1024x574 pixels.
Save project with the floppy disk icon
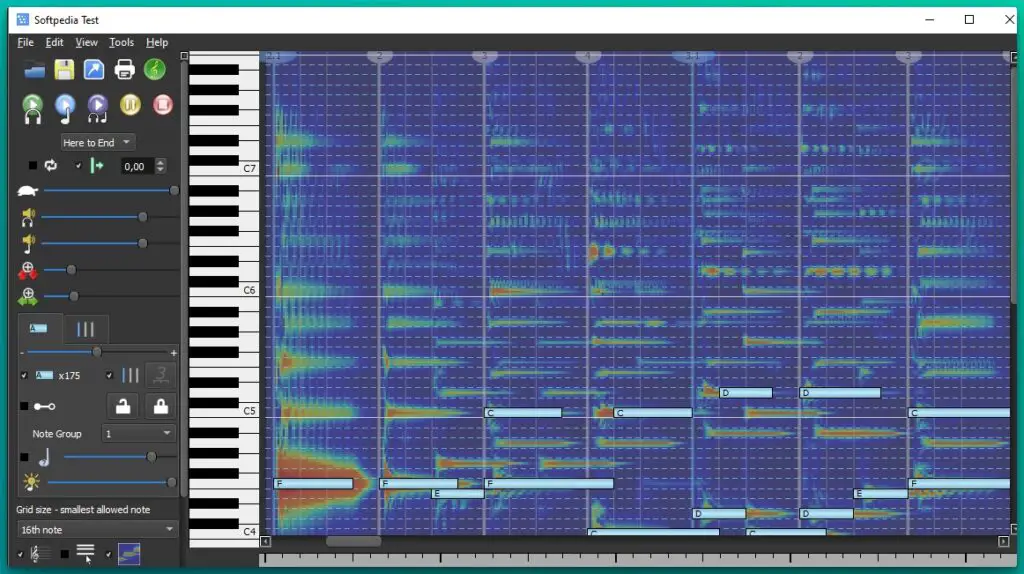(65, 70)
